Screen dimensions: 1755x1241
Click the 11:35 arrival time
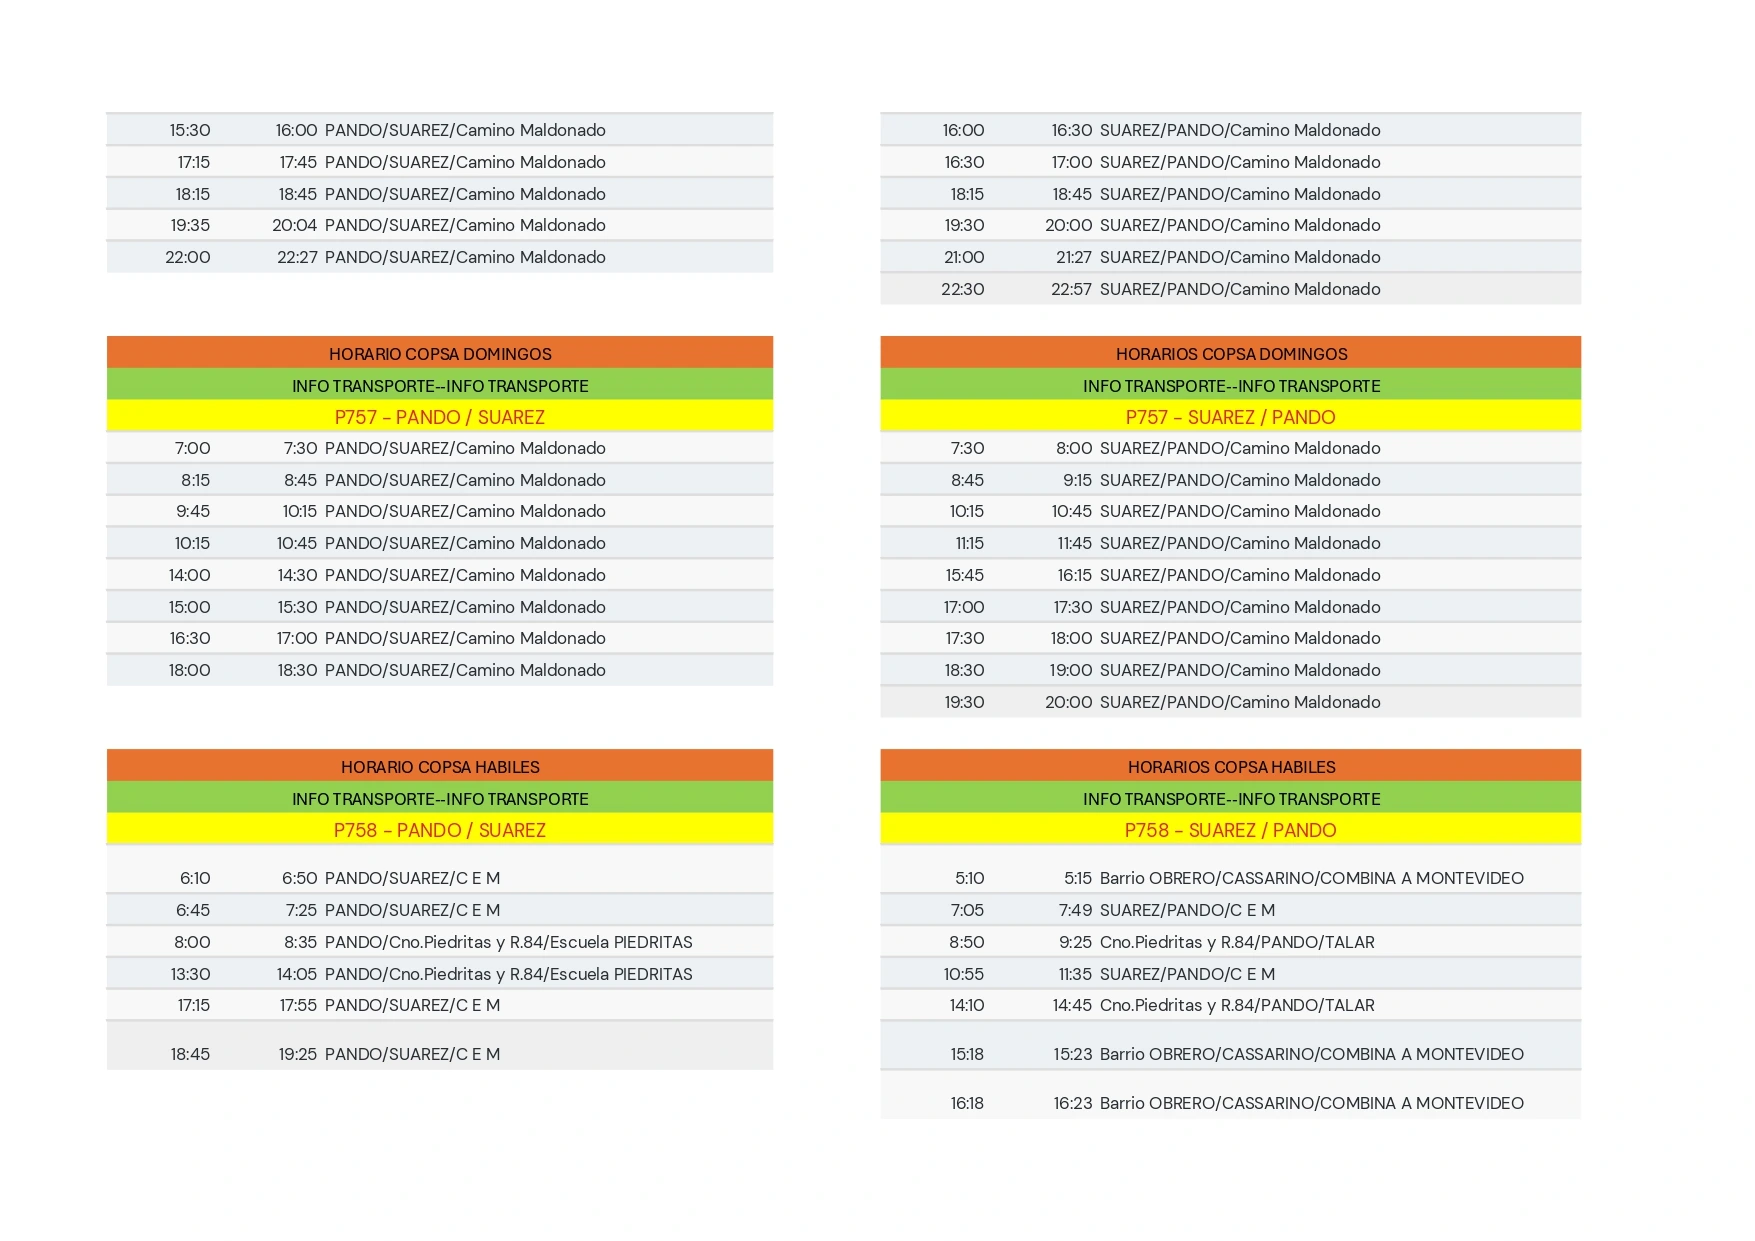(1076, 974)
